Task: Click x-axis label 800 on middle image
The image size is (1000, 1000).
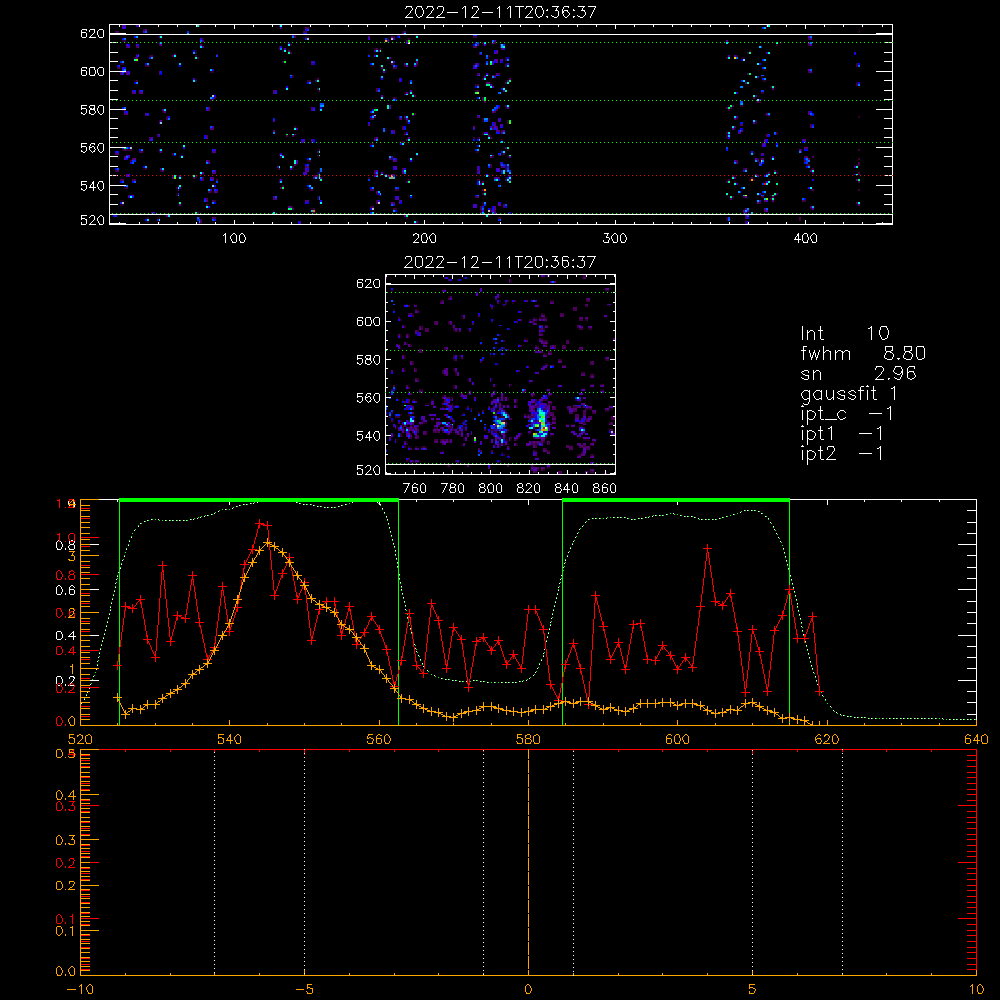Action: [x=490, y=489]
